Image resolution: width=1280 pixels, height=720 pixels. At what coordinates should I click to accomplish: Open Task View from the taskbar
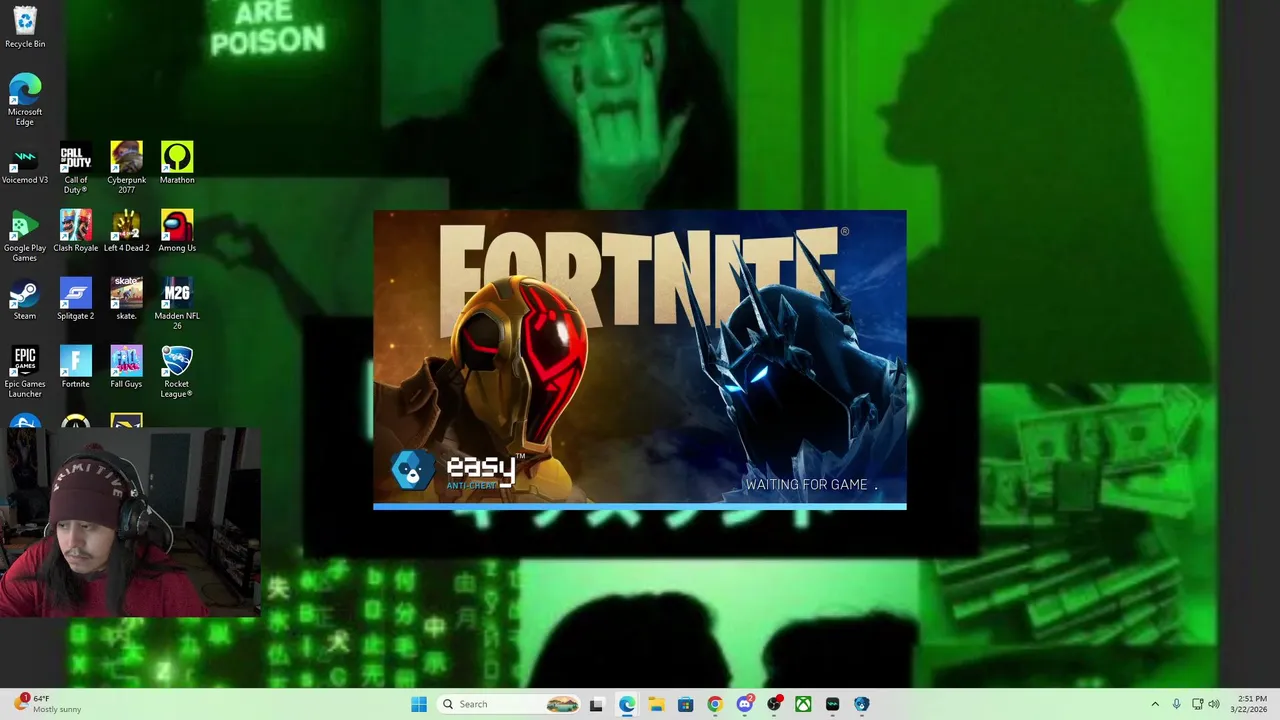pyautogui.click(x=597, y=704)
